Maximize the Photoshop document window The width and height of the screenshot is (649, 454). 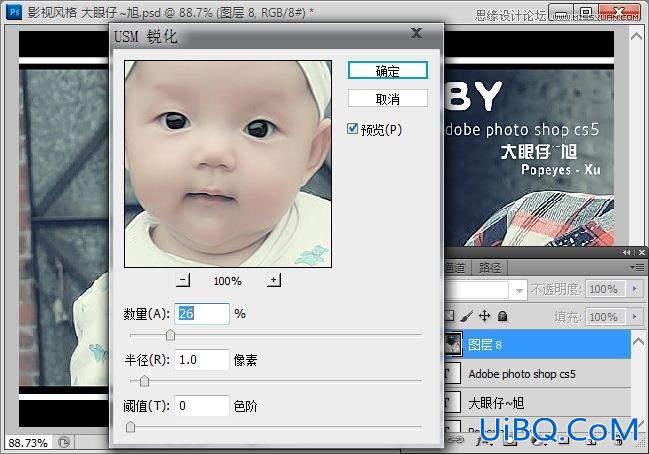click(x=586, y=13)
